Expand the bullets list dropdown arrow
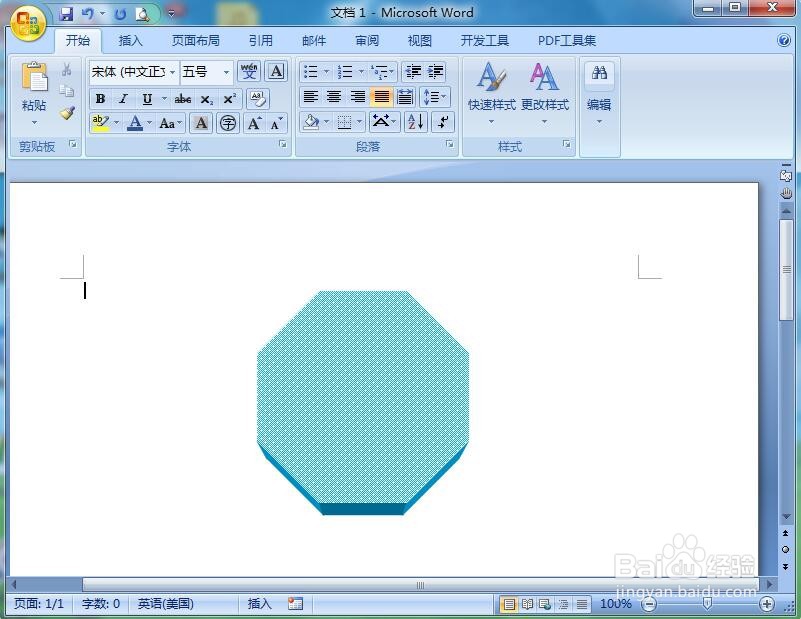Screen dimensions: 801x619 tap(326, 72)
